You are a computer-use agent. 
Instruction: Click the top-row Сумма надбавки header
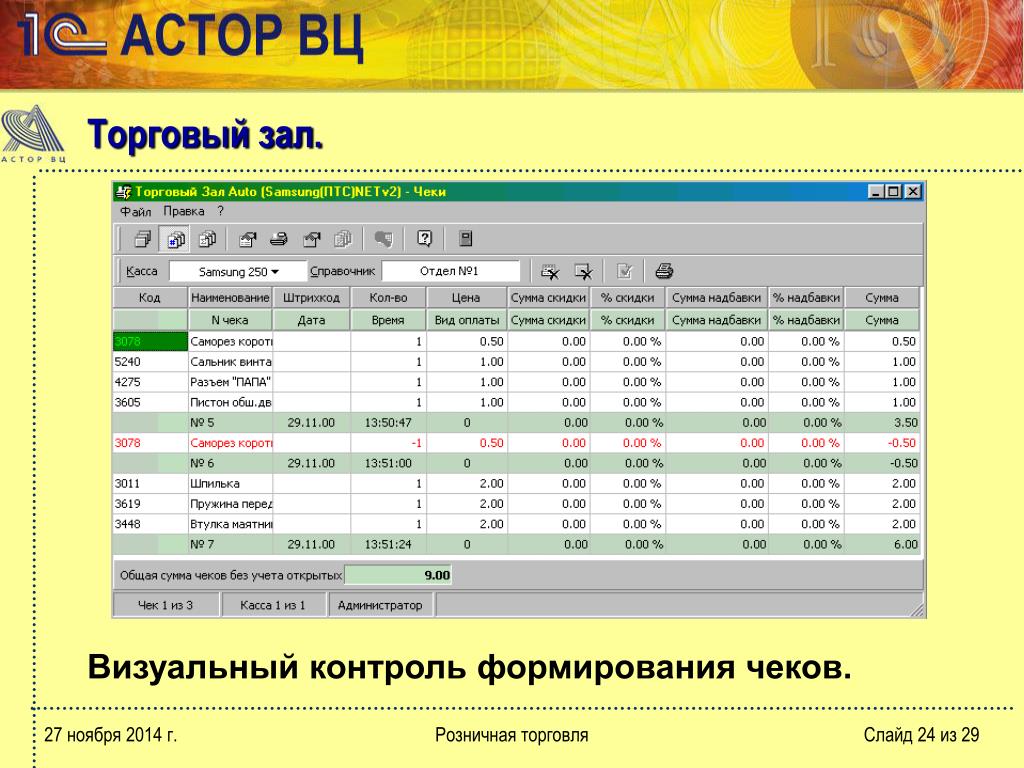click(x=716, y=298)
